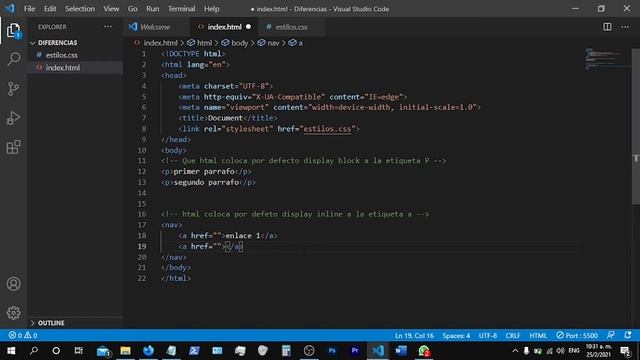Open the Manage gear icon
The width and height of the screenshot is (640, 360).
click(13, 313)
